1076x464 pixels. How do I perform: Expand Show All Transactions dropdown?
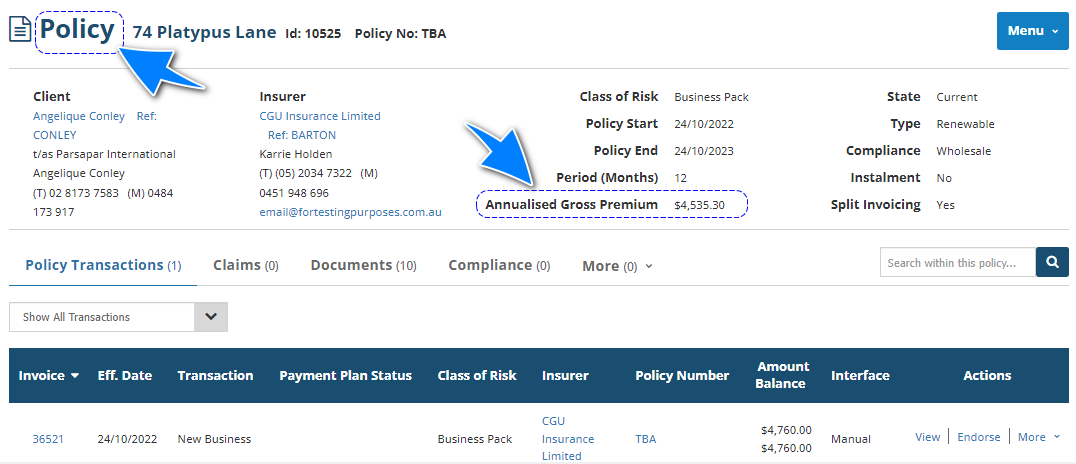[211, 317]
